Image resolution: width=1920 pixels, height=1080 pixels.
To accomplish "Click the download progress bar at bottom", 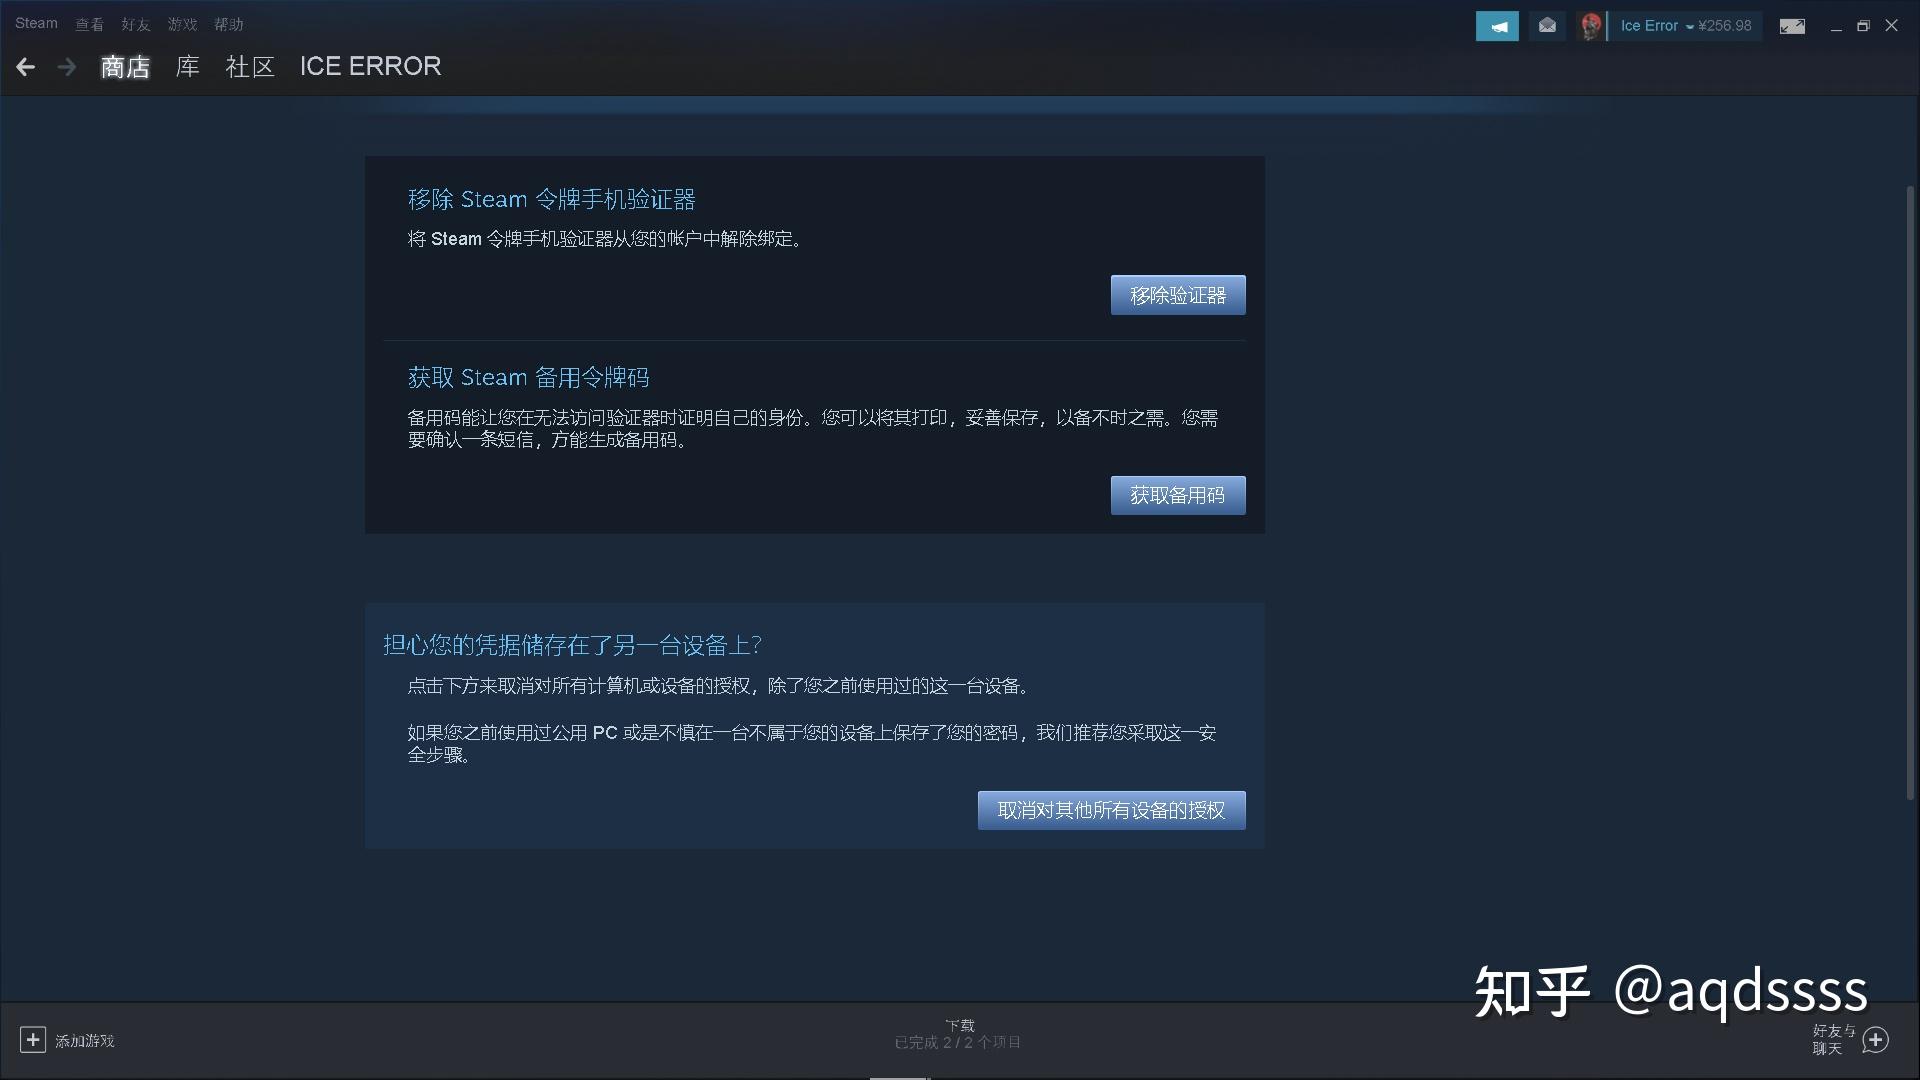I will coord(899,1077).
